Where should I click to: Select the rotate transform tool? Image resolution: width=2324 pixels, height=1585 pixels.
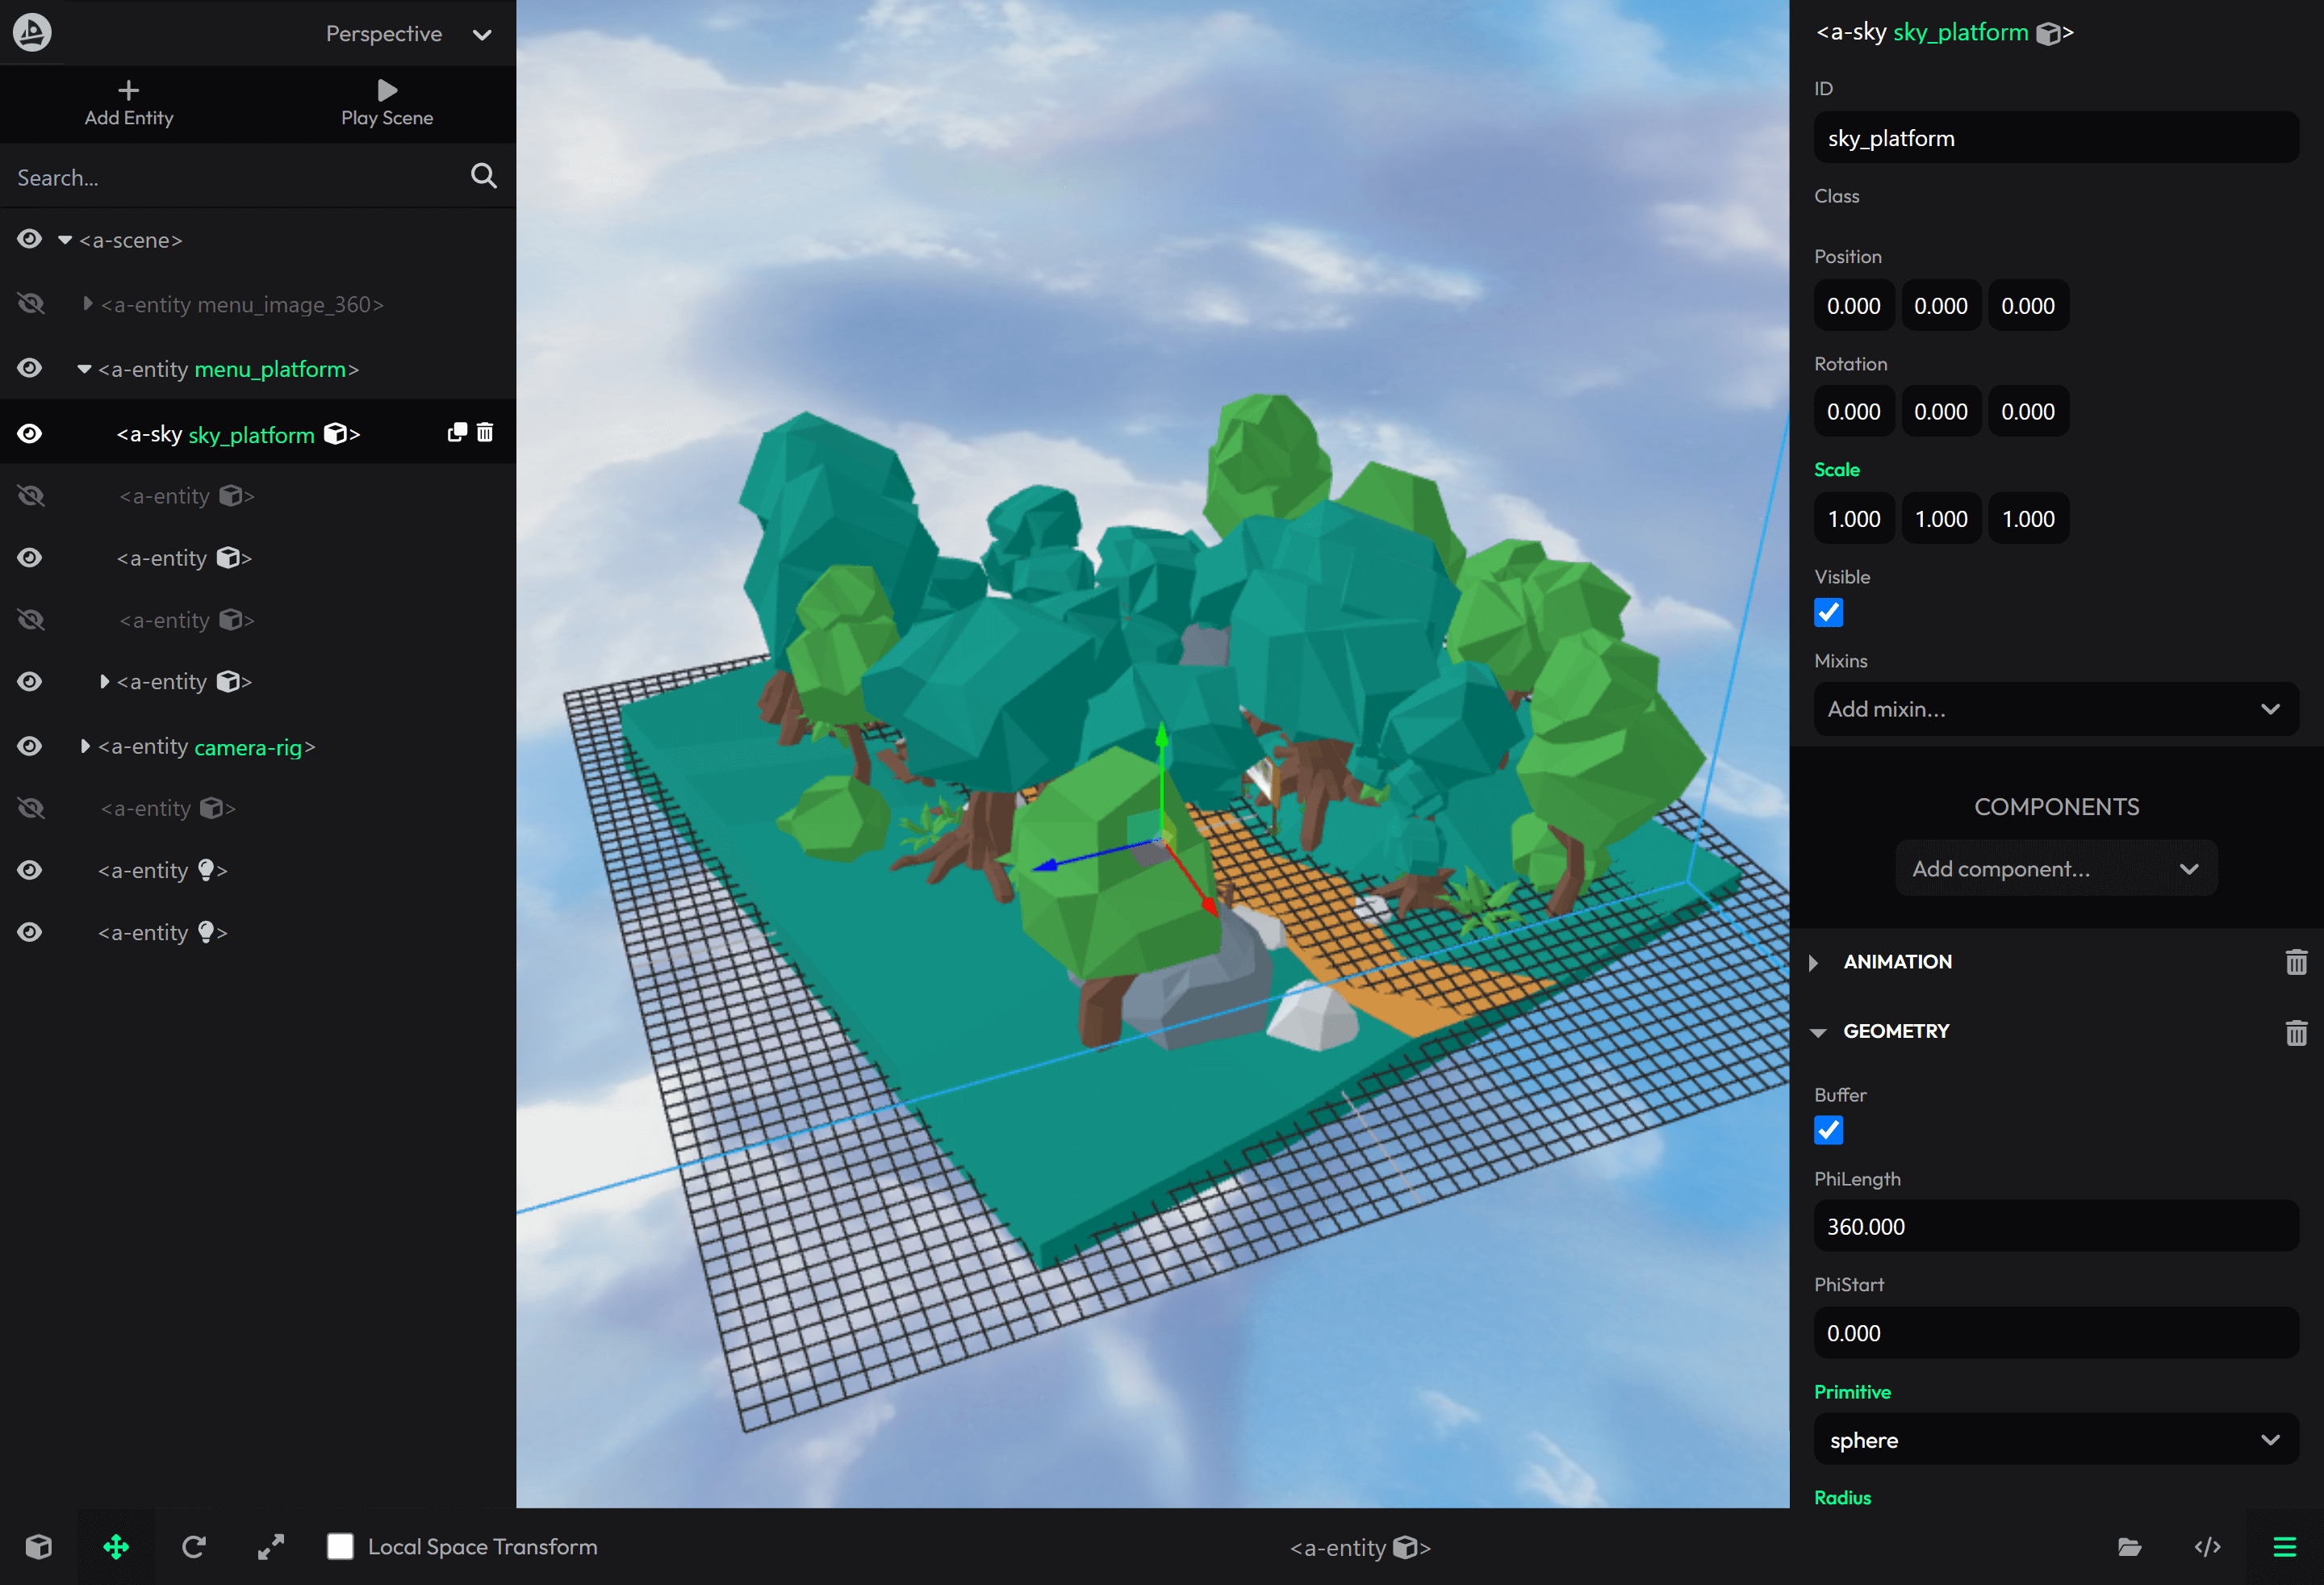194,1547
